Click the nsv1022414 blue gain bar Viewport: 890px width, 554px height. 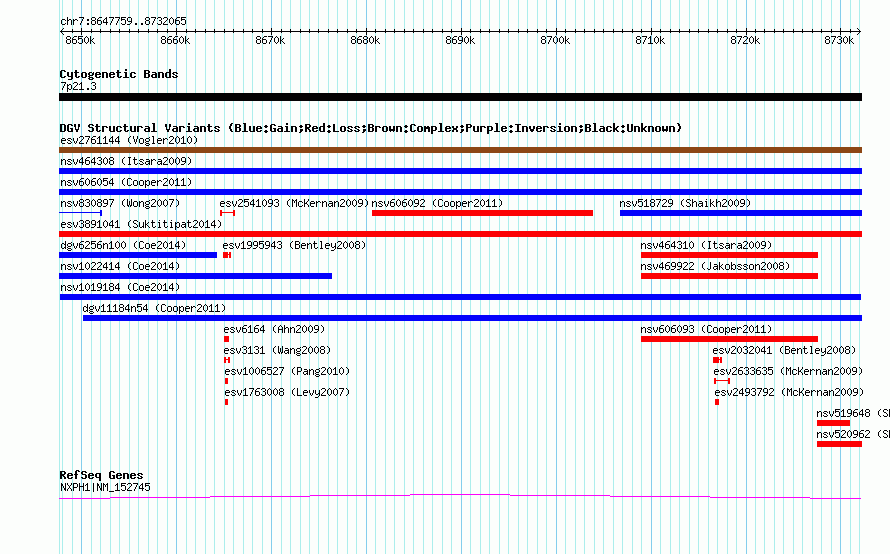pos(195,276)
